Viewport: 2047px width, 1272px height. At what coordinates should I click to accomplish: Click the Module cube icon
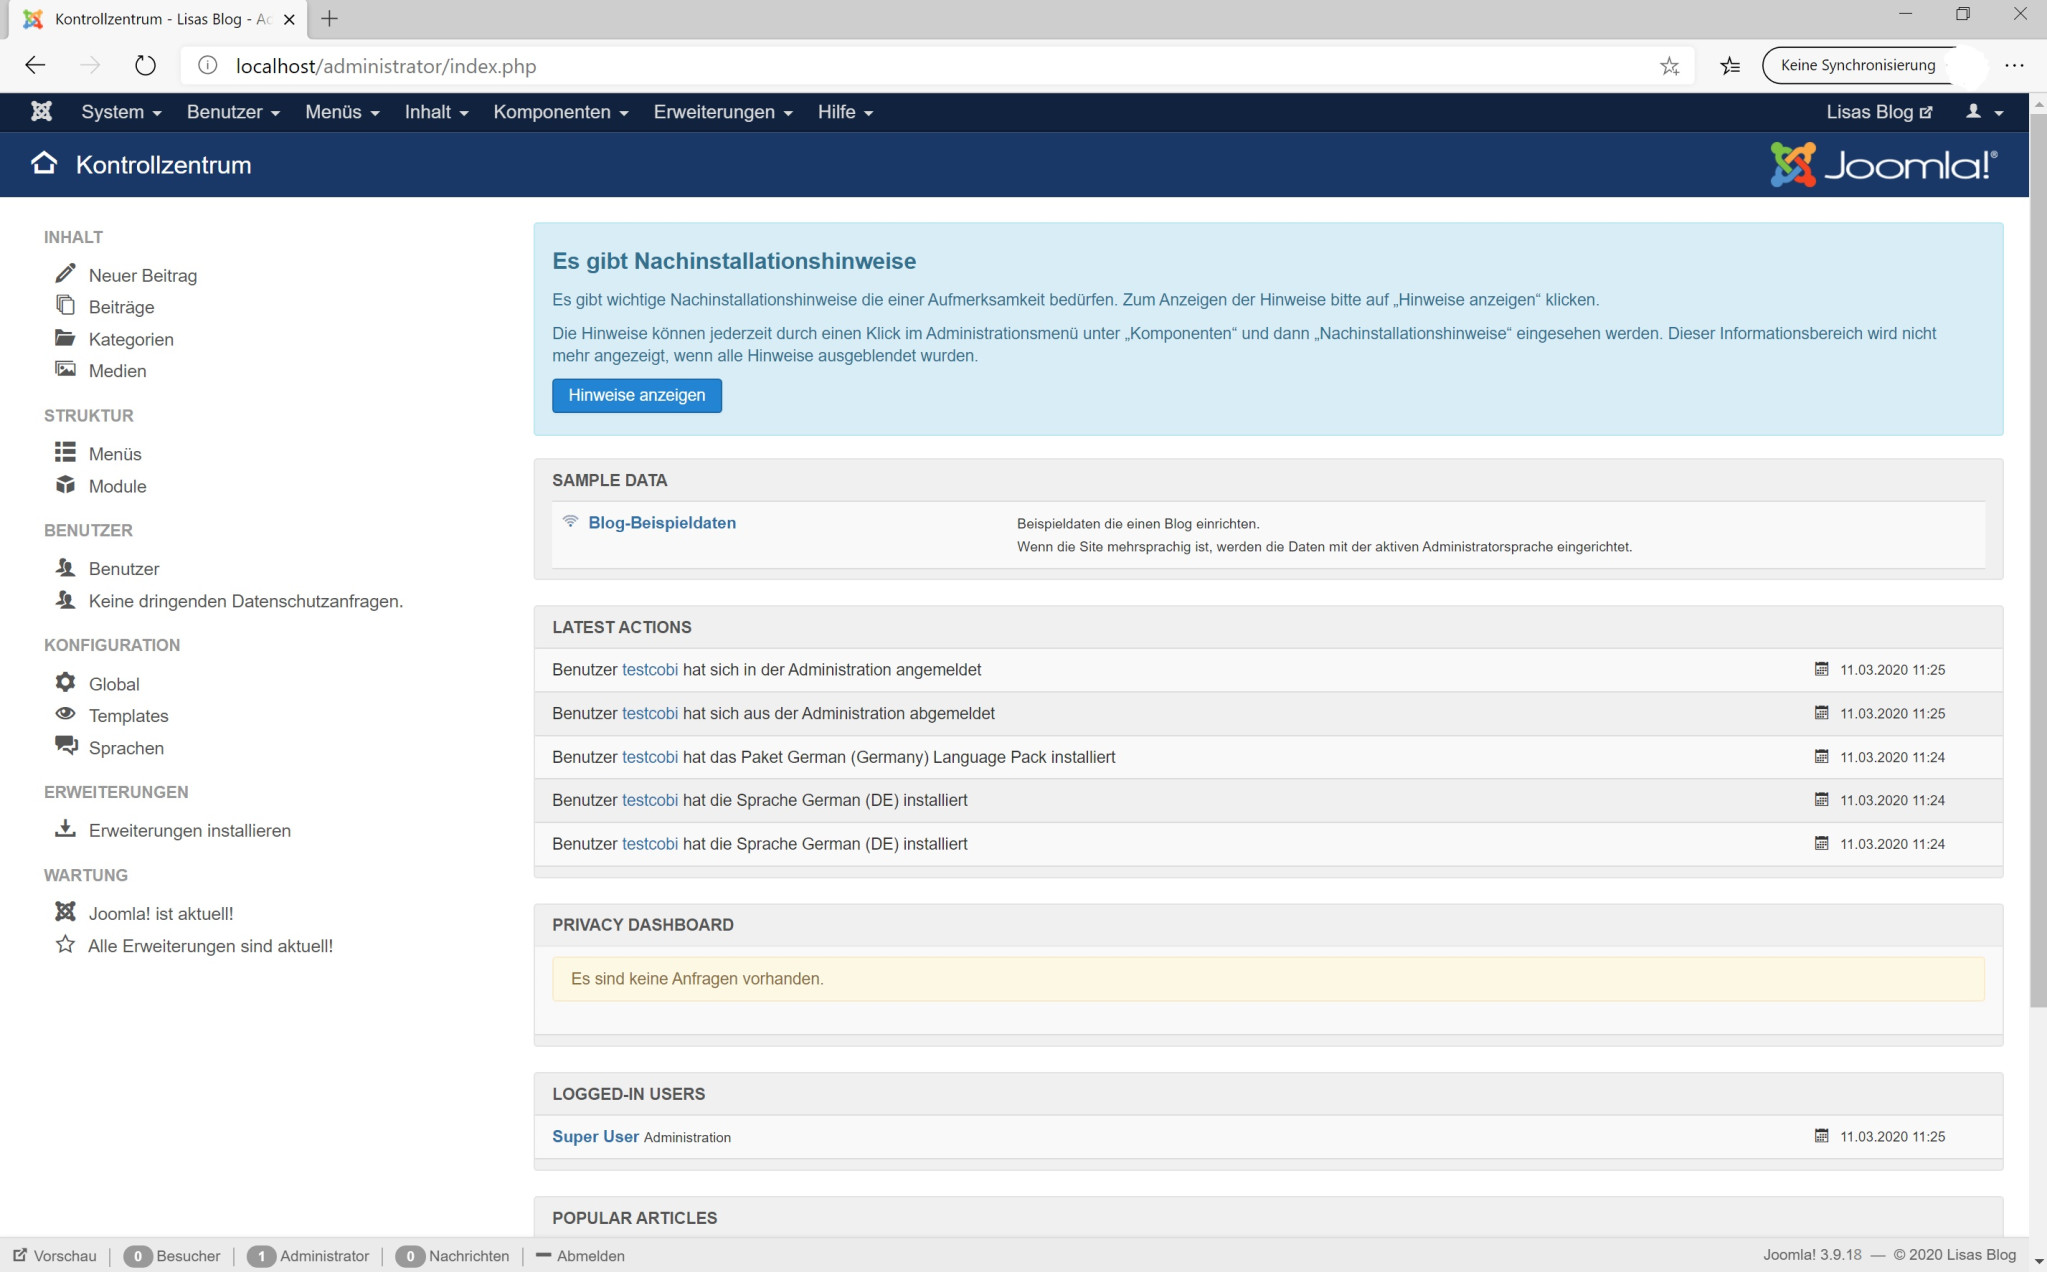pyautogui.click(x=65, y=485)
